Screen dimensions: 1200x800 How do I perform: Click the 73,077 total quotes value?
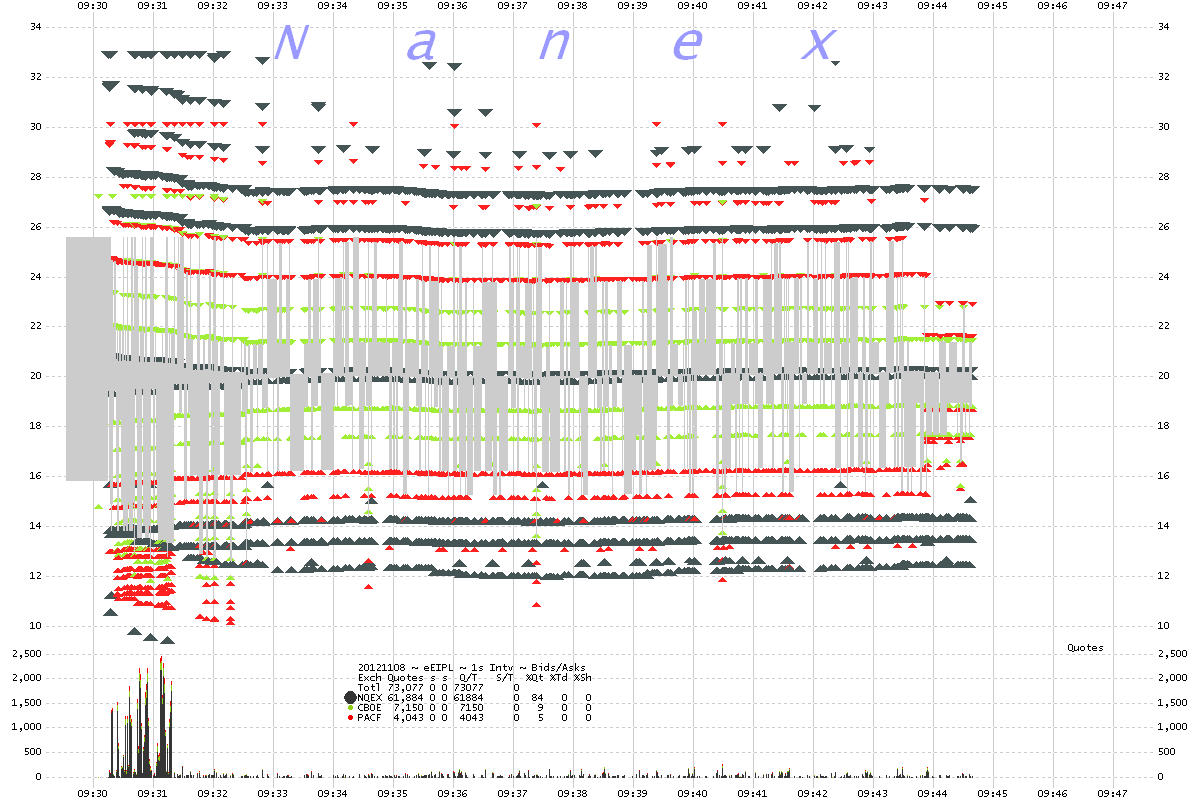coord(405,687)
